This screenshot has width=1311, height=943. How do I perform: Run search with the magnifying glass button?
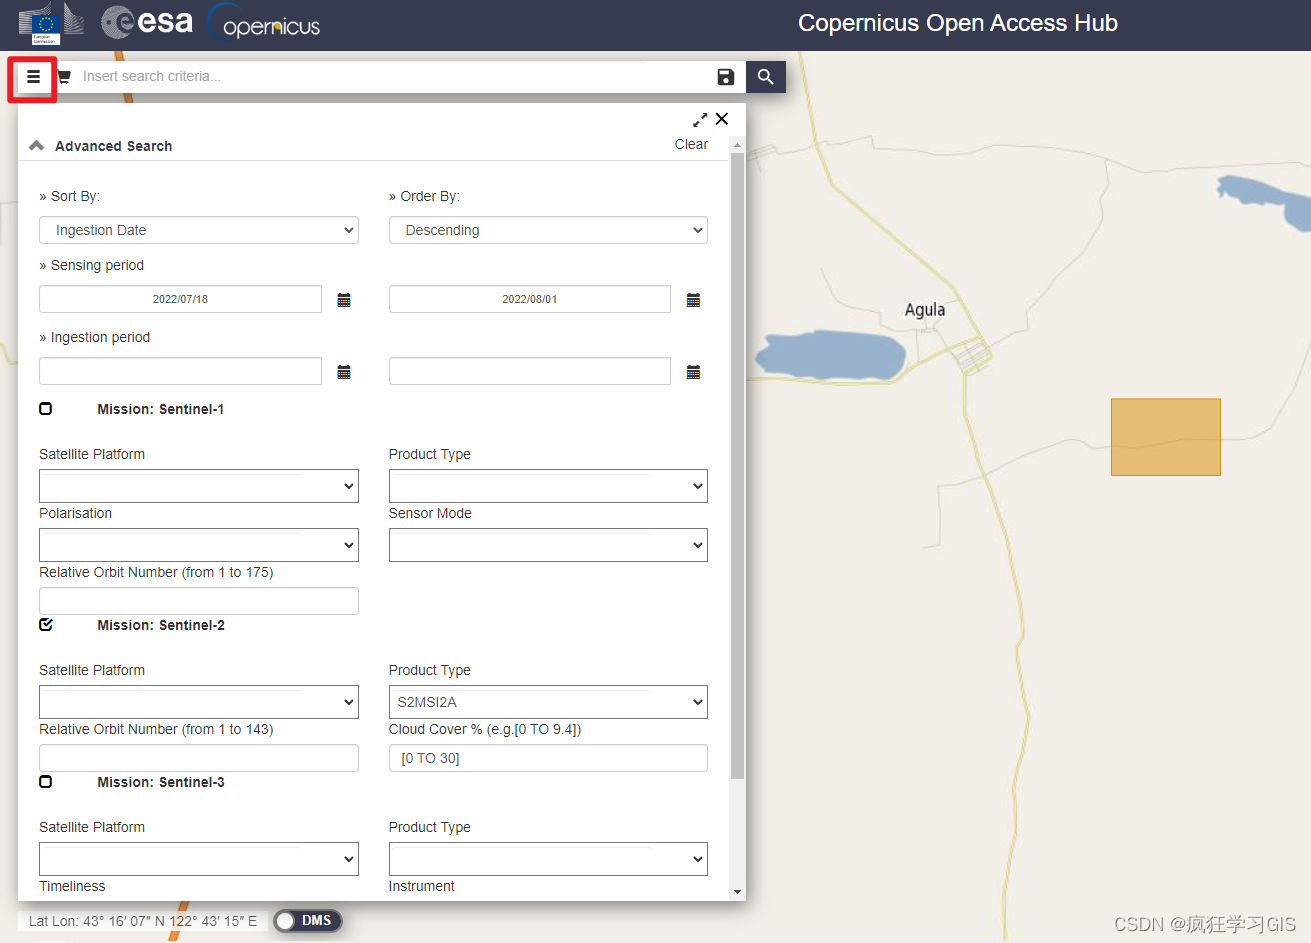pyautogui.click(x=766, y=77)
